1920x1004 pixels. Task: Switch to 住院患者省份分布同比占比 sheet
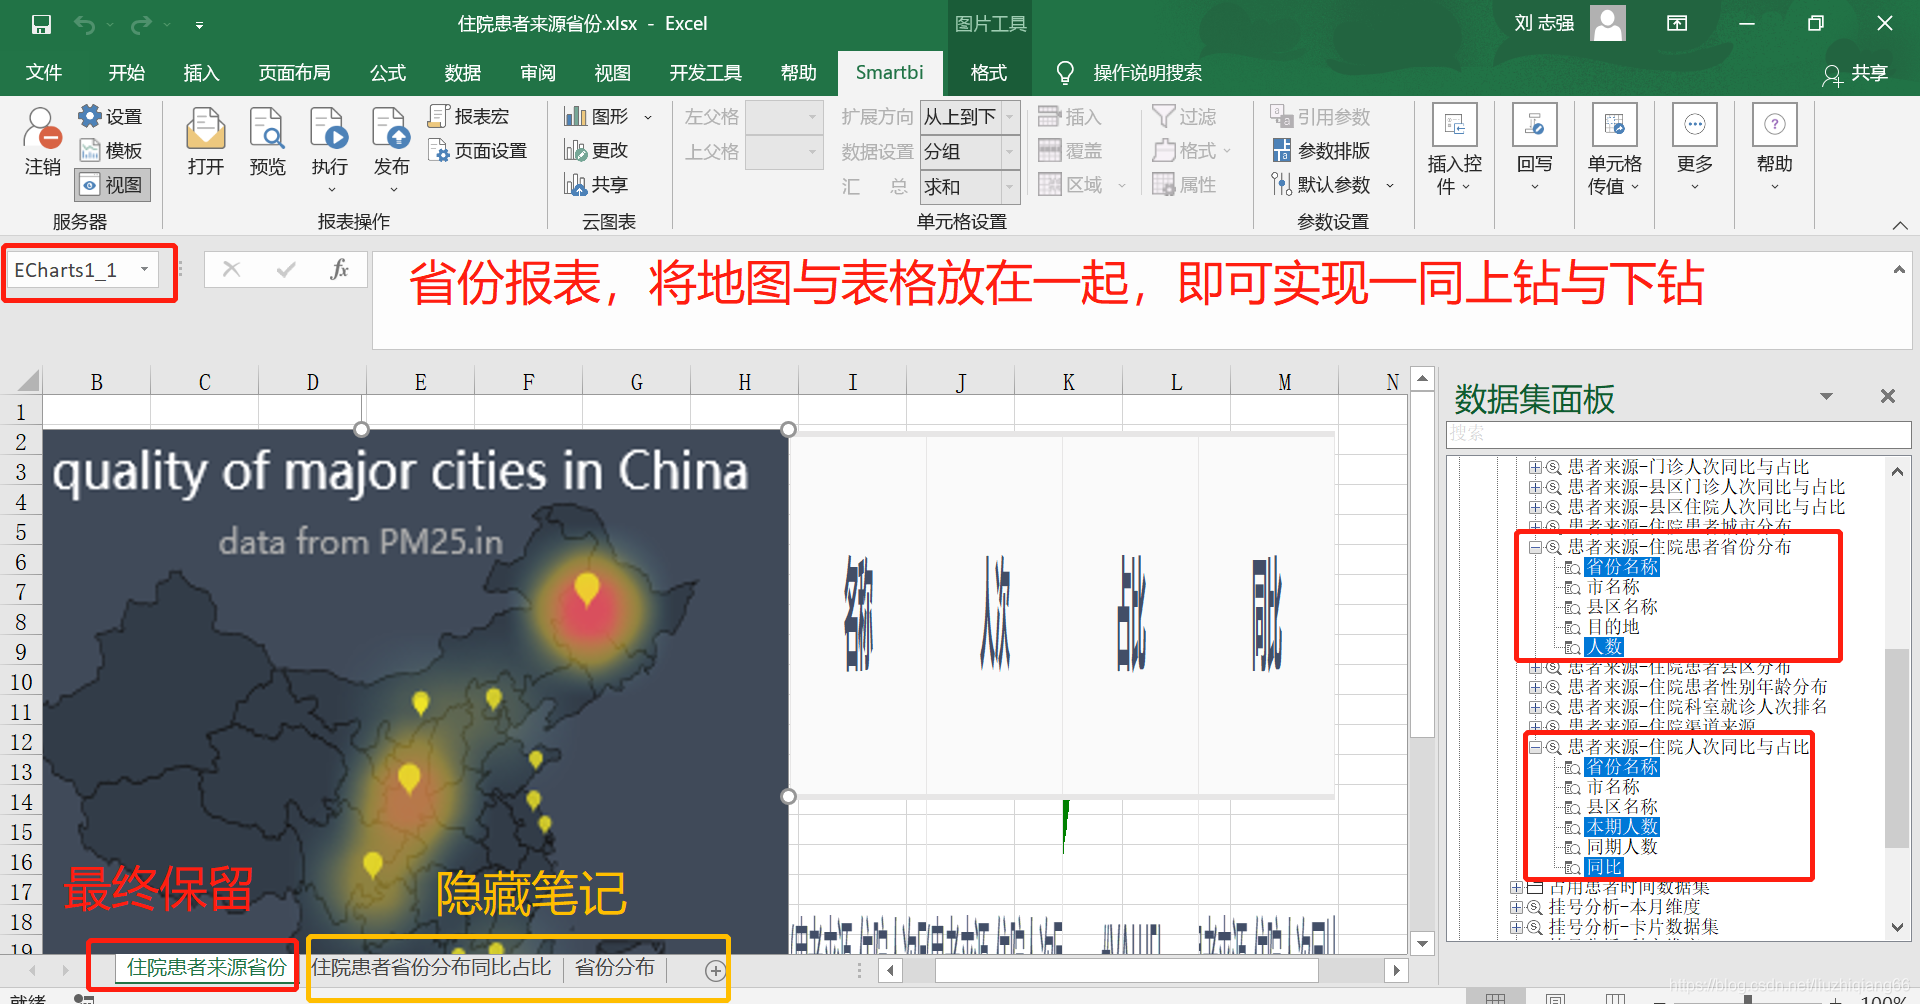coord(431,967)
